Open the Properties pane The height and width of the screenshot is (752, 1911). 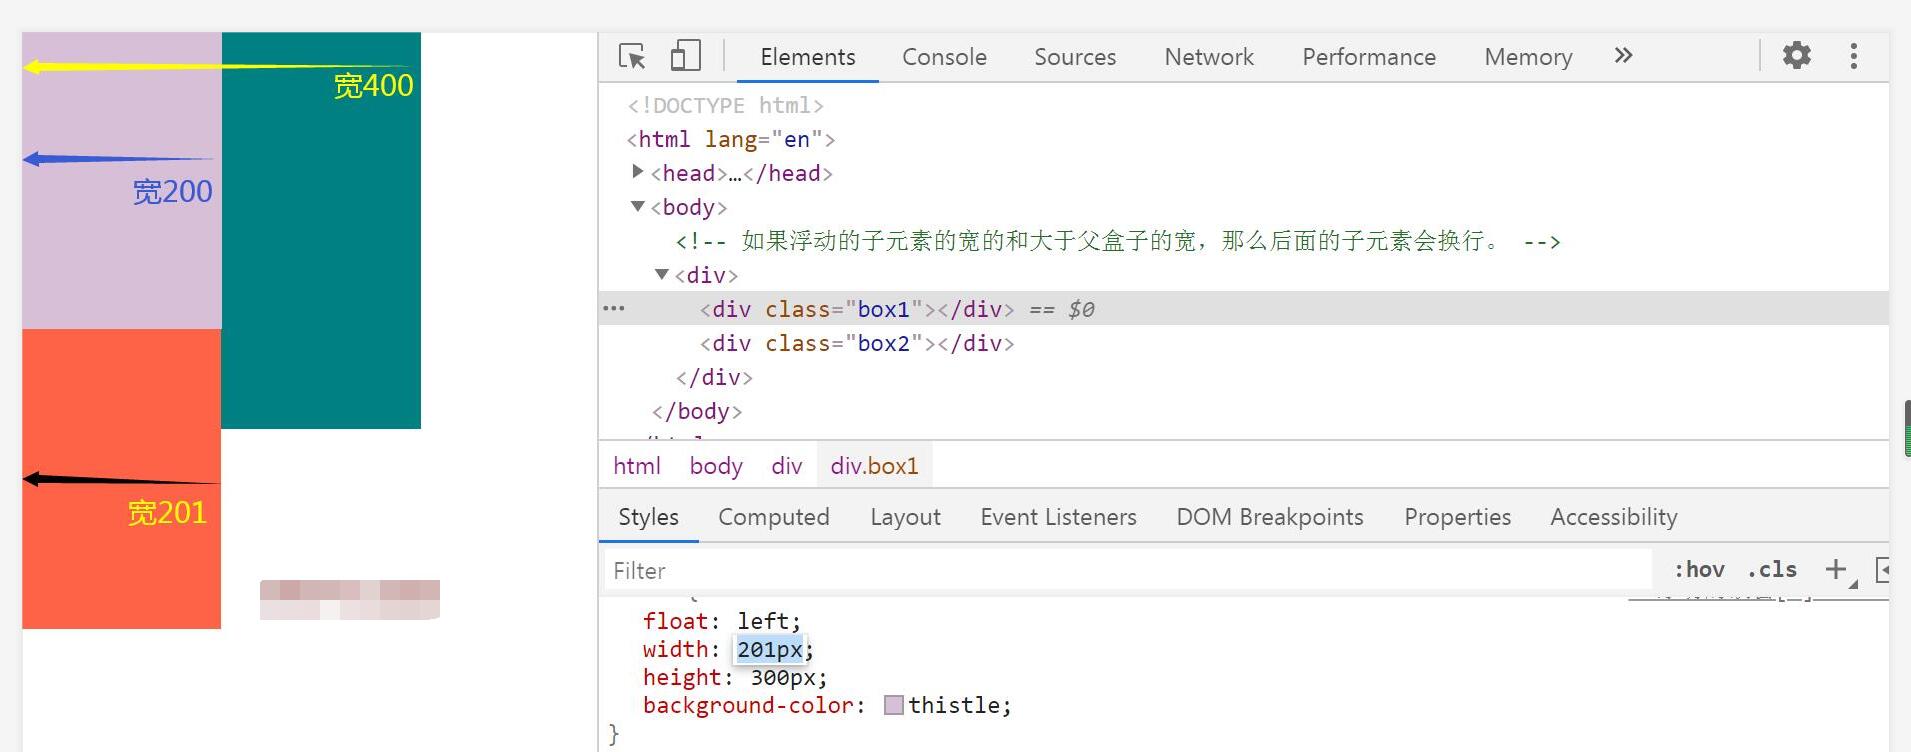tap(1457, 517)
